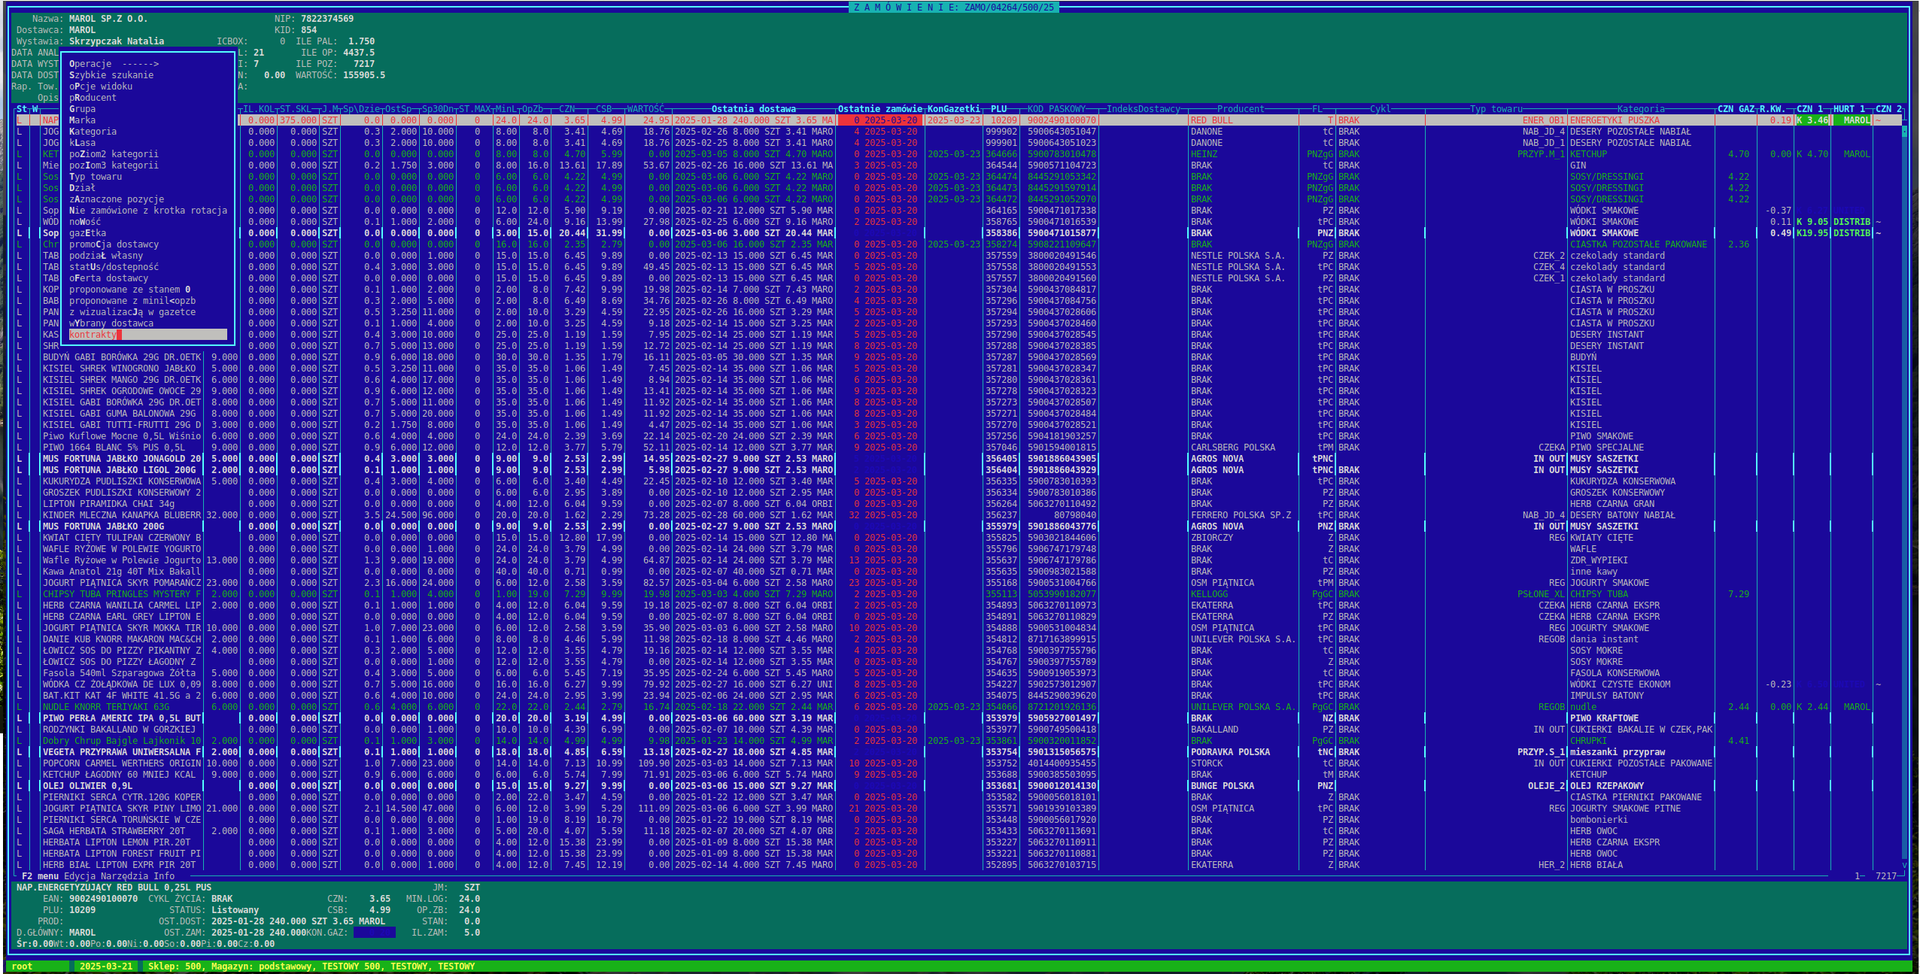Click the Ostatnia dostawa column header
Viewport: 1920px width, 974px height.
tap(753, 109)
